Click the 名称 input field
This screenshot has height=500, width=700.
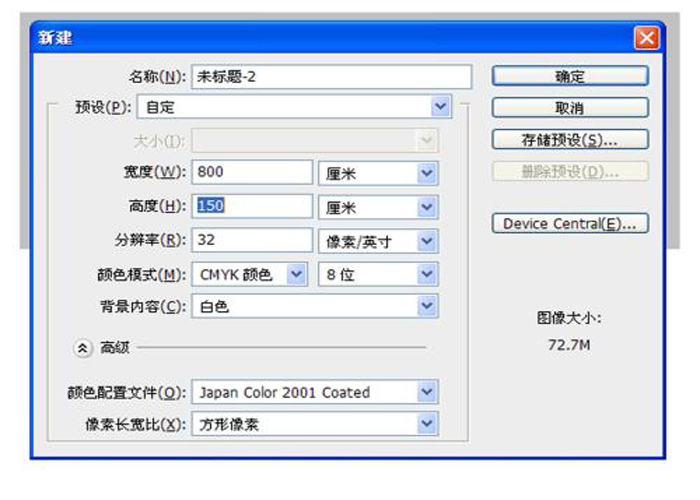point(331,77)
